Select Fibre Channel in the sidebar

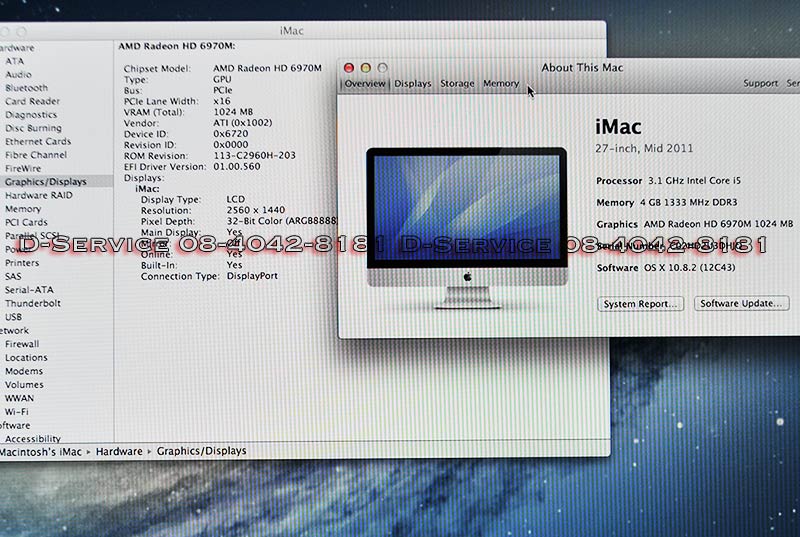[36, 155]
